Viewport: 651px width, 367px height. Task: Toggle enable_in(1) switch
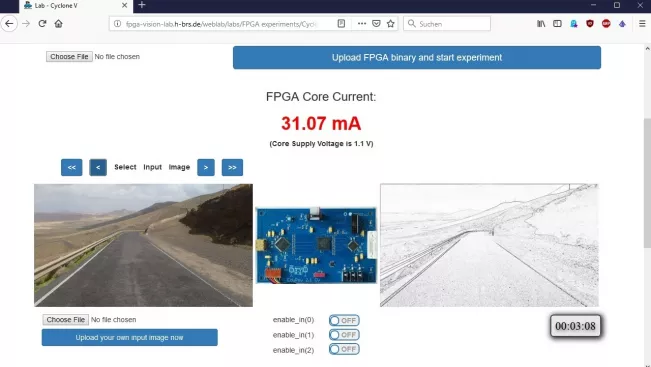point(344,335)
